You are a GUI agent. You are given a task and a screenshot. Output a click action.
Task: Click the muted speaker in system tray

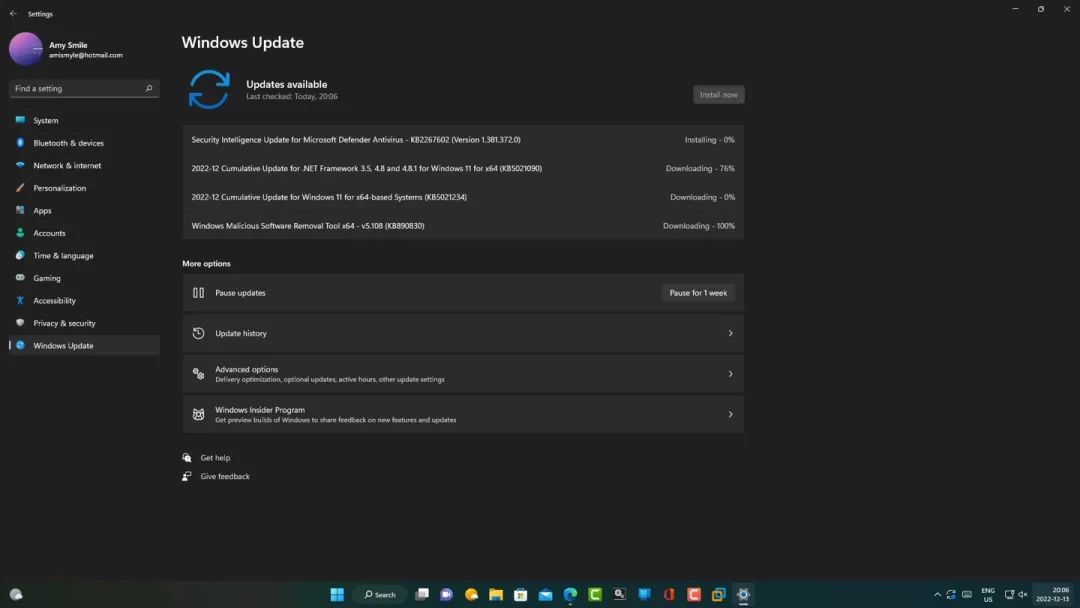[x=1022, y=594]
